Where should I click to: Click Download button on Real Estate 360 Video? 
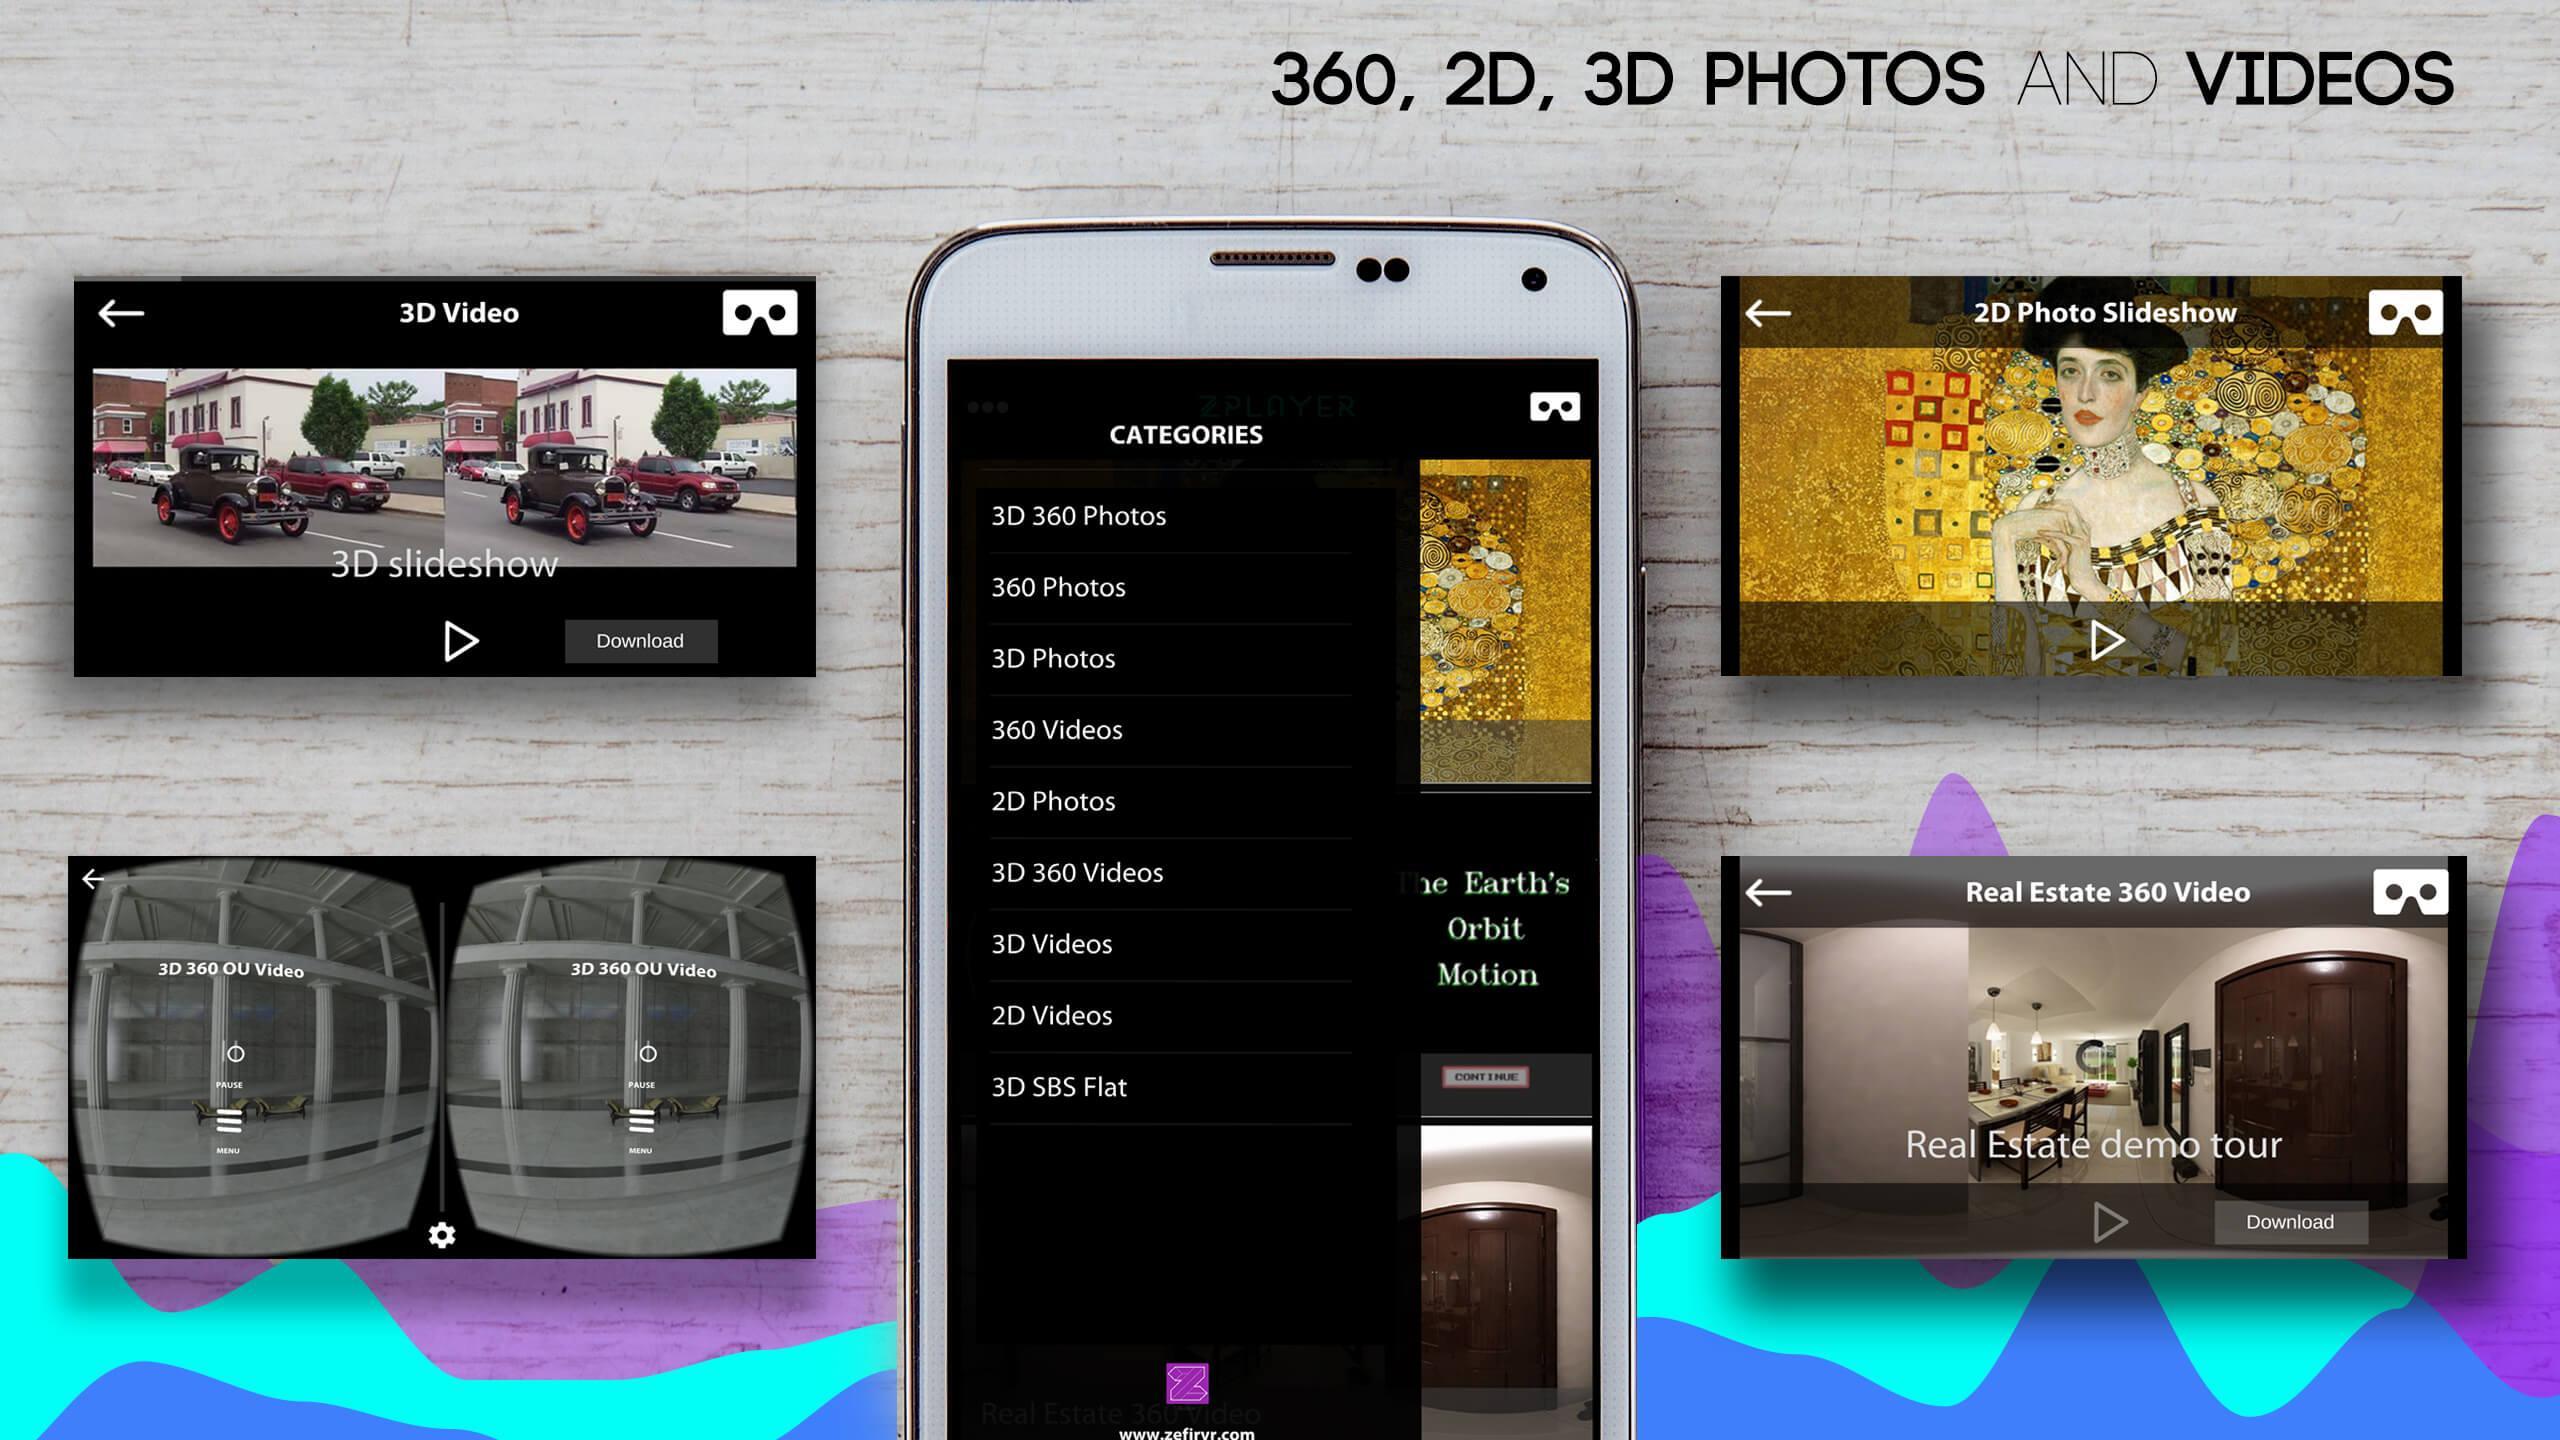click(x=2287, y=1220)
